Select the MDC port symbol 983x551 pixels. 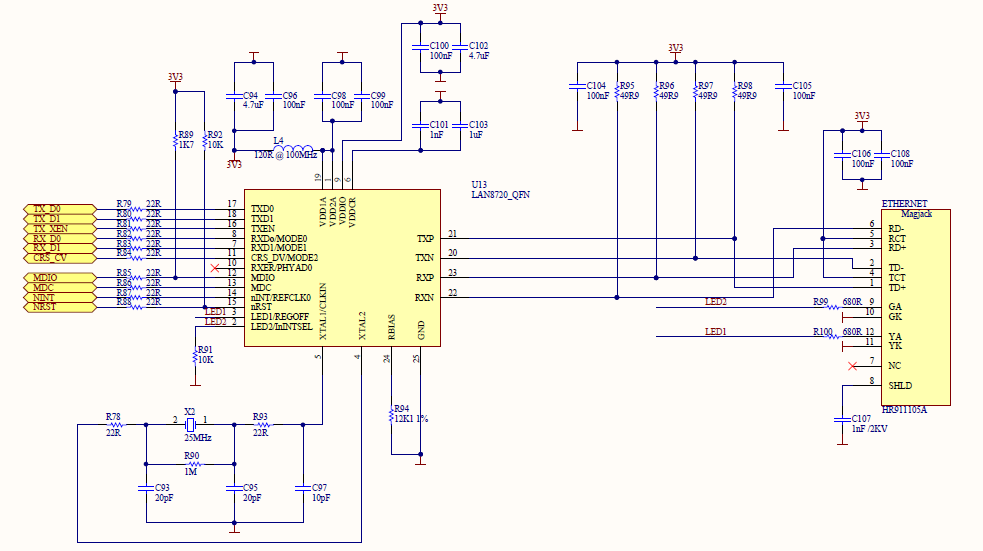60,288
